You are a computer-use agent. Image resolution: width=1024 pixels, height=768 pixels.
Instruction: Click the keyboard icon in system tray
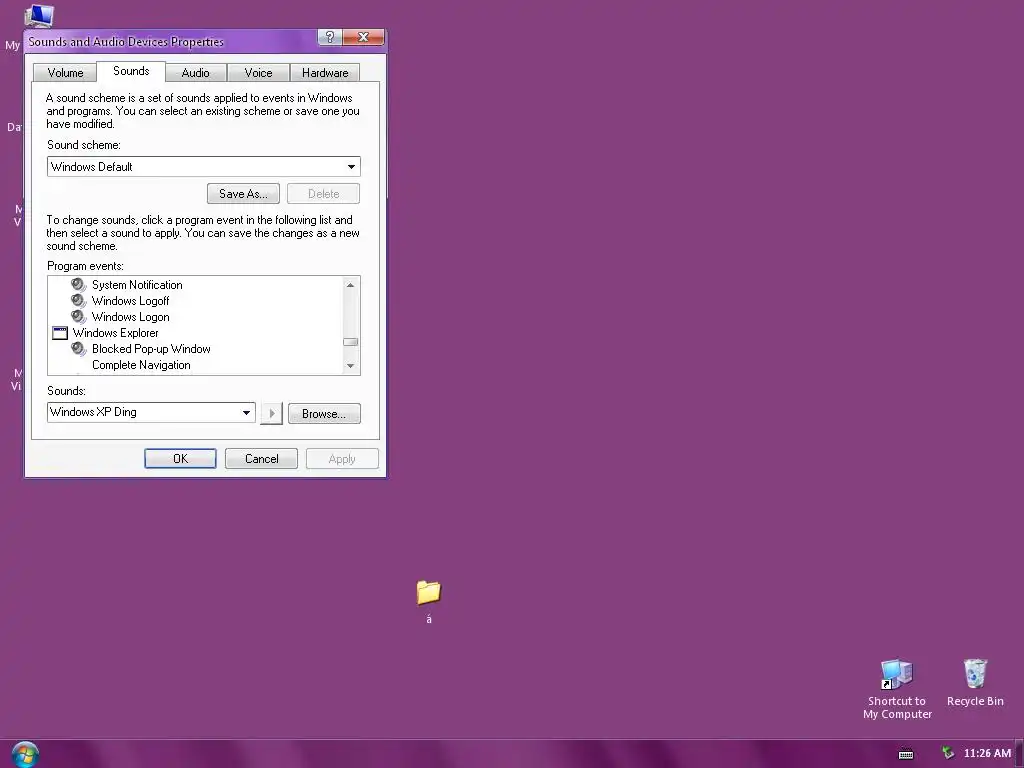(x=906, y=754)
